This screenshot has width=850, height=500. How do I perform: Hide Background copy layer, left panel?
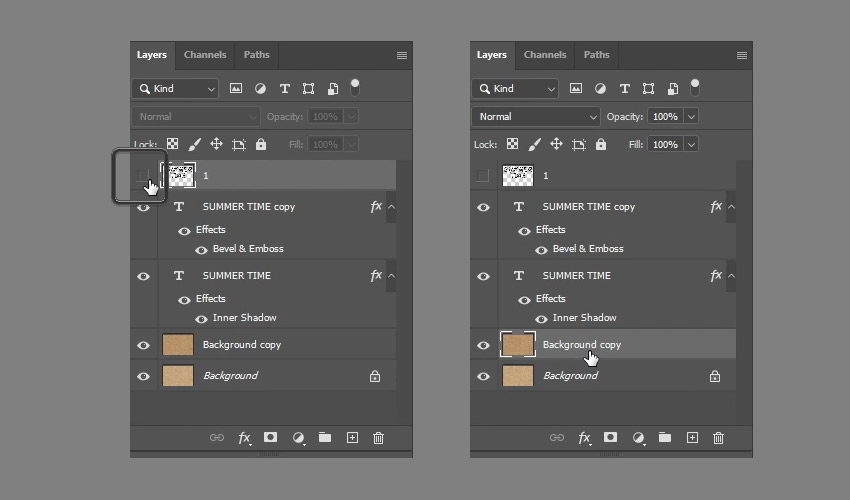pos(143,345)
